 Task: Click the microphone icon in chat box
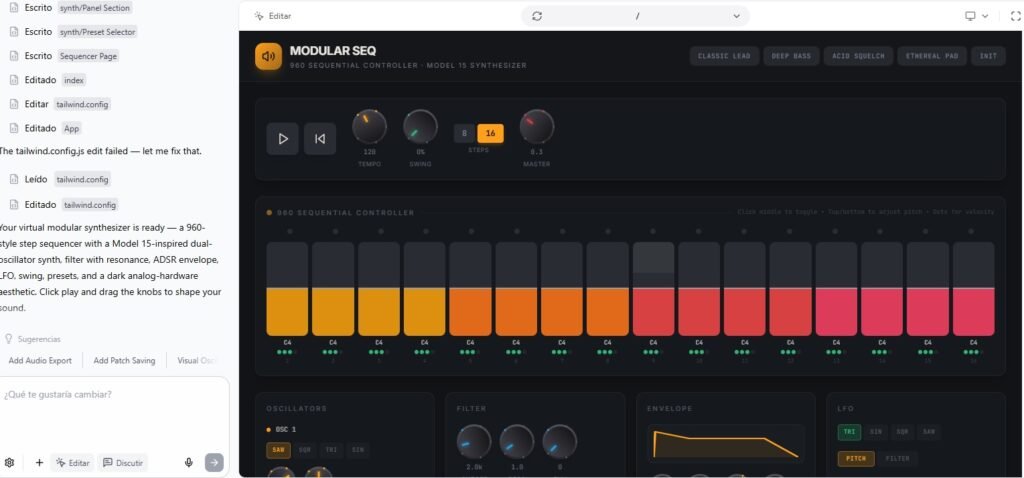pos(188,462)
